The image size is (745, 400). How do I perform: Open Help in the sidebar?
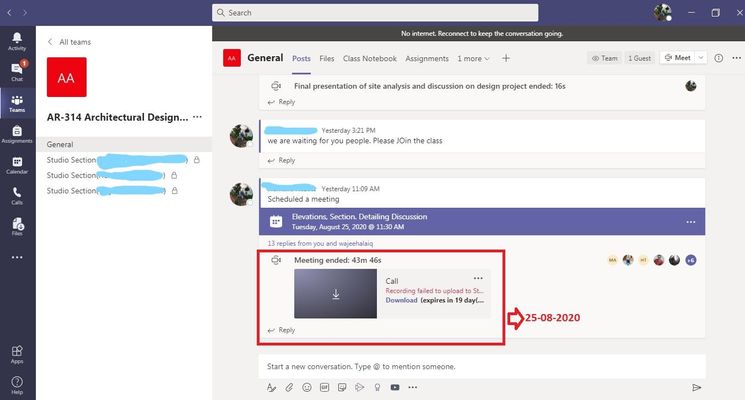click(17, 385)
